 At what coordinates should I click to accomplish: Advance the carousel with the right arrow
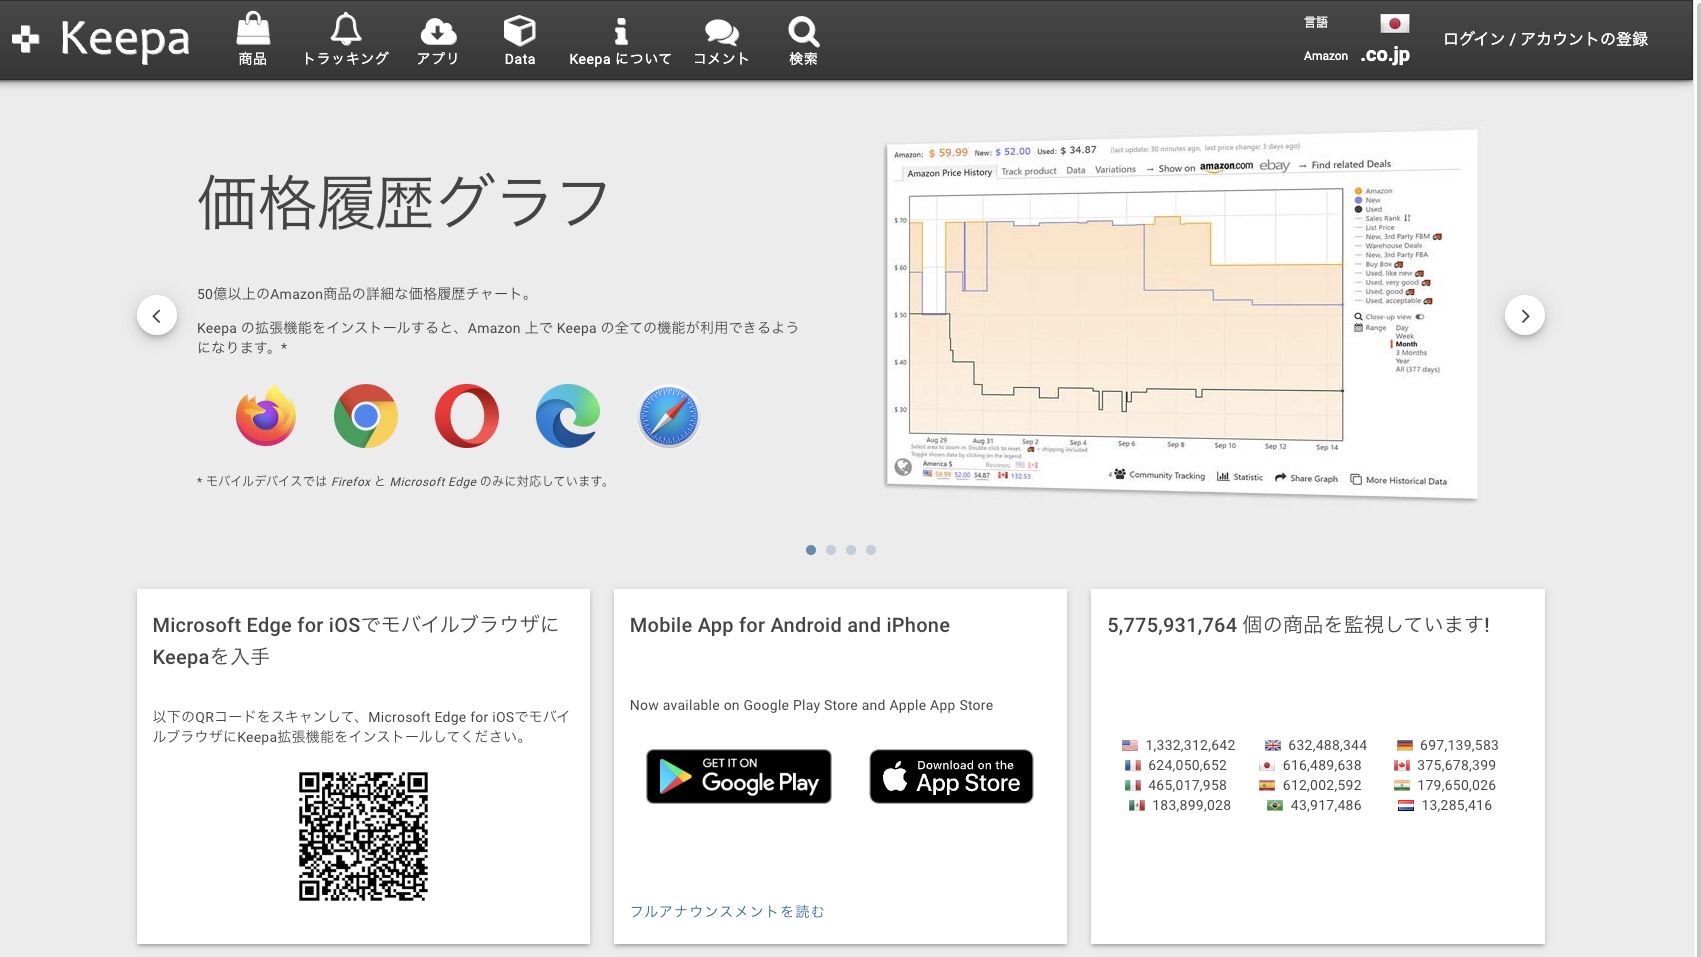coord(1524,315)
